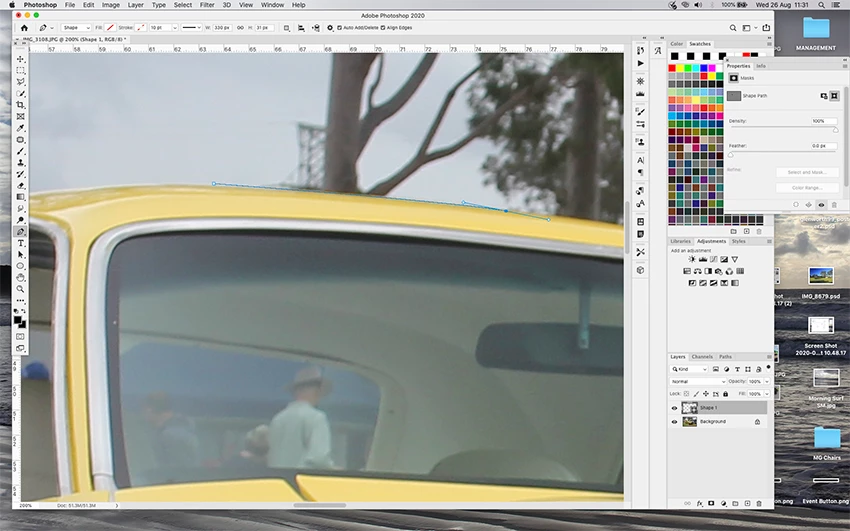Select the Eyedropper tool
Image resolution: width=850 pixels, height=531 pixels.
point(21,128)
